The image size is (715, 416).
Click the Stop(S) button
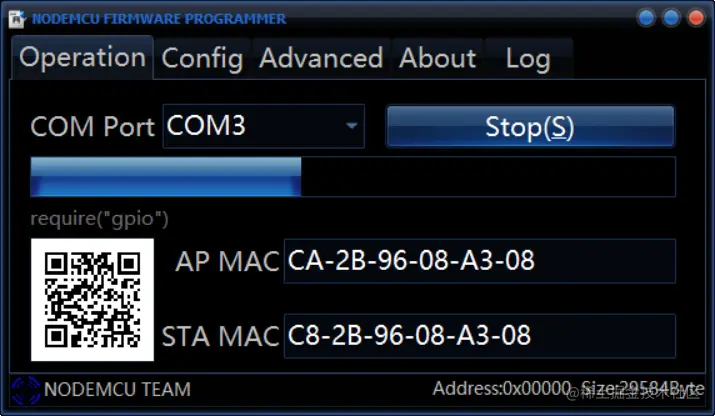[x=530, y=126]
